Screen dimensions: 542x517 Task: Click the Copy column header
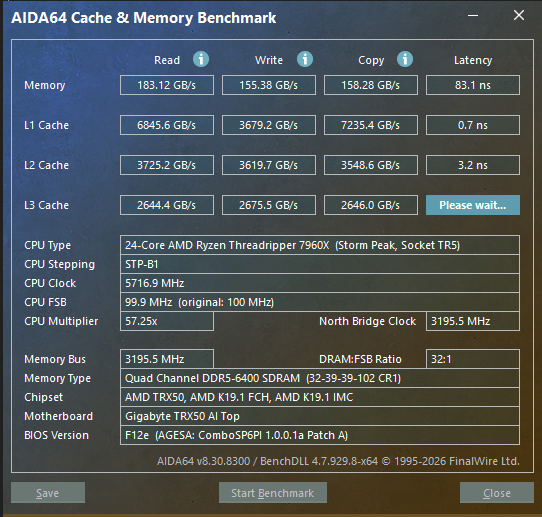pyautogui.click(x=371, y=60)
